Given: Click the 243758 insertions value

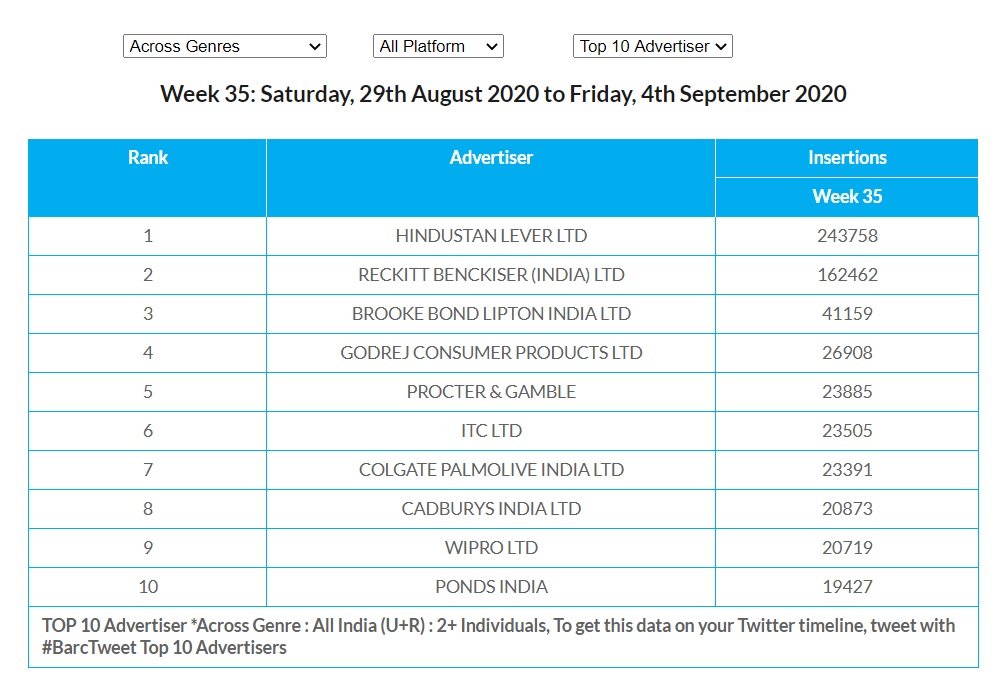Looking at the screenshot, I should pos(847,236).
